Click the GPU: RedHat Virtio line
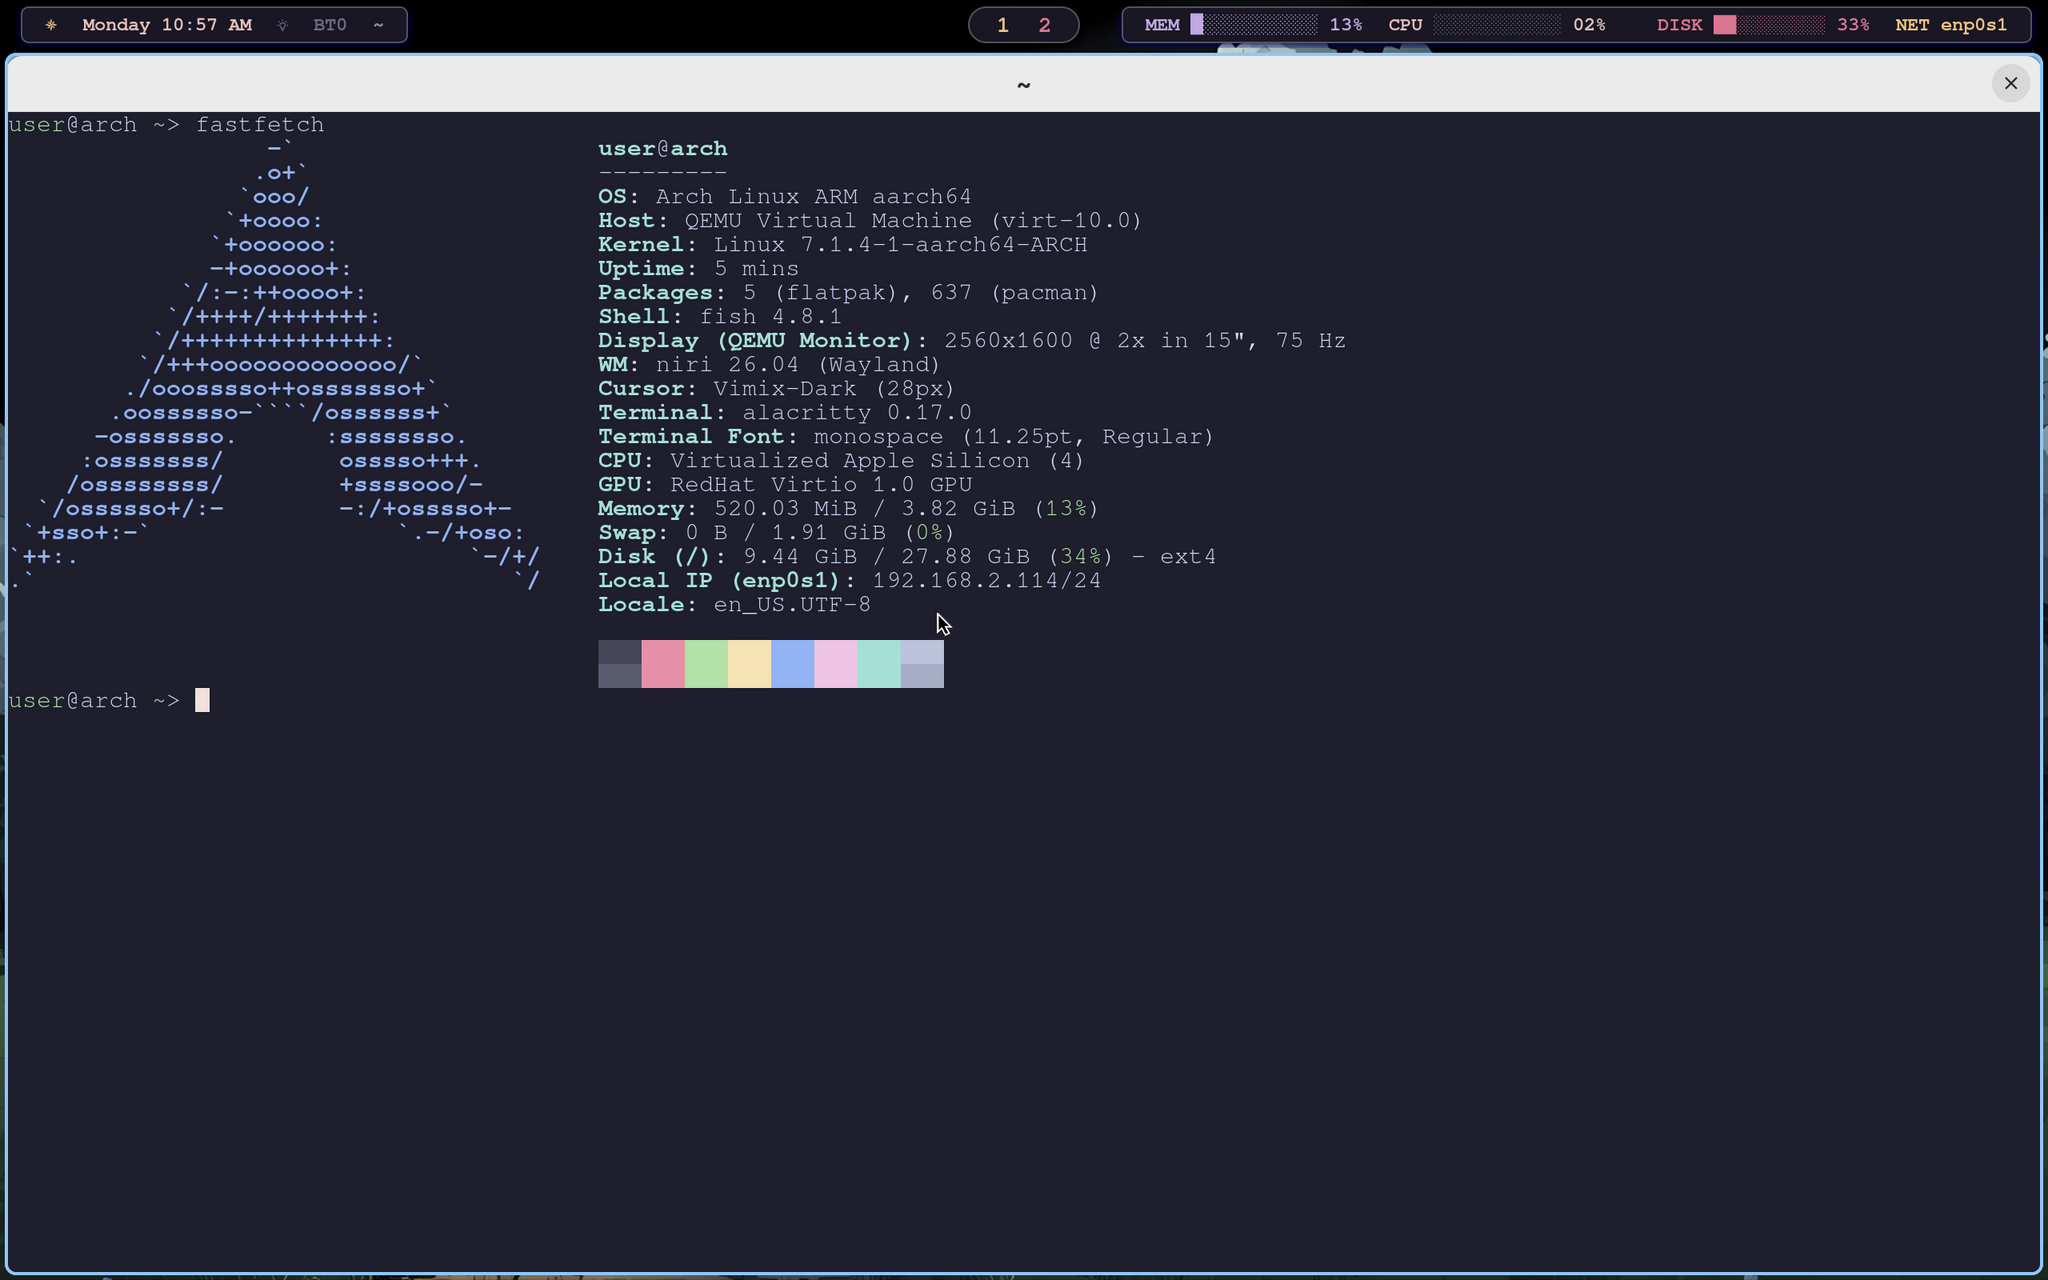The image size is (2048, 1280). tap(785, 485)
